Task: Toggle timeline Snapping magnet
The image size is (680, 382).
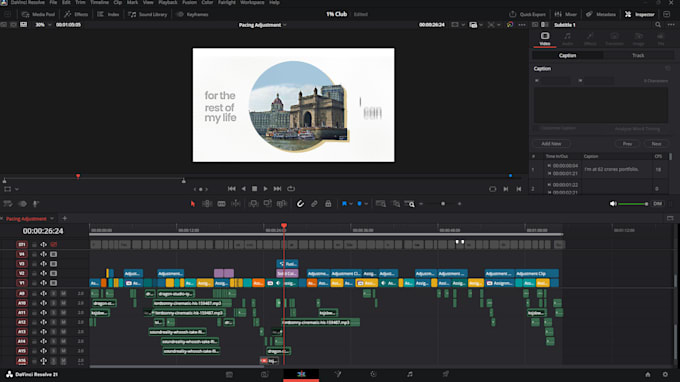Action: coord(300,204)
